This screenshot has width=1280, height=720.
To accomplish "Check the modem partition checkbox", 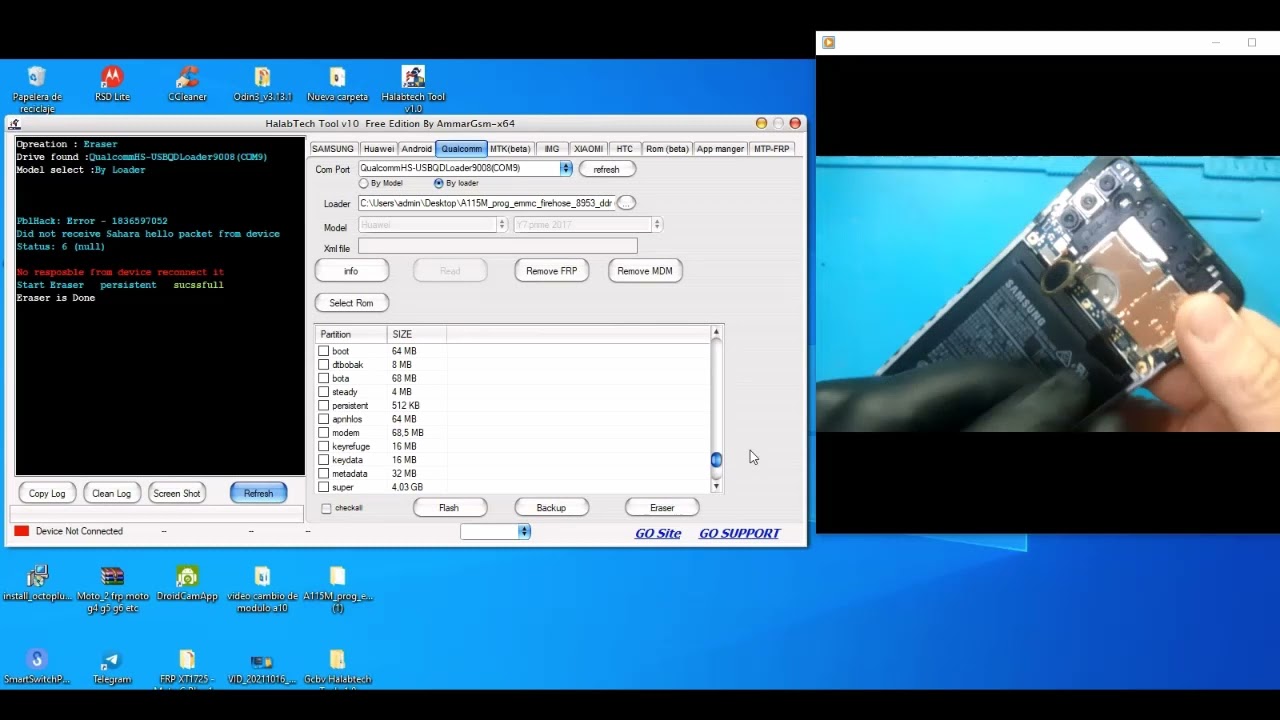I will 323,432.
